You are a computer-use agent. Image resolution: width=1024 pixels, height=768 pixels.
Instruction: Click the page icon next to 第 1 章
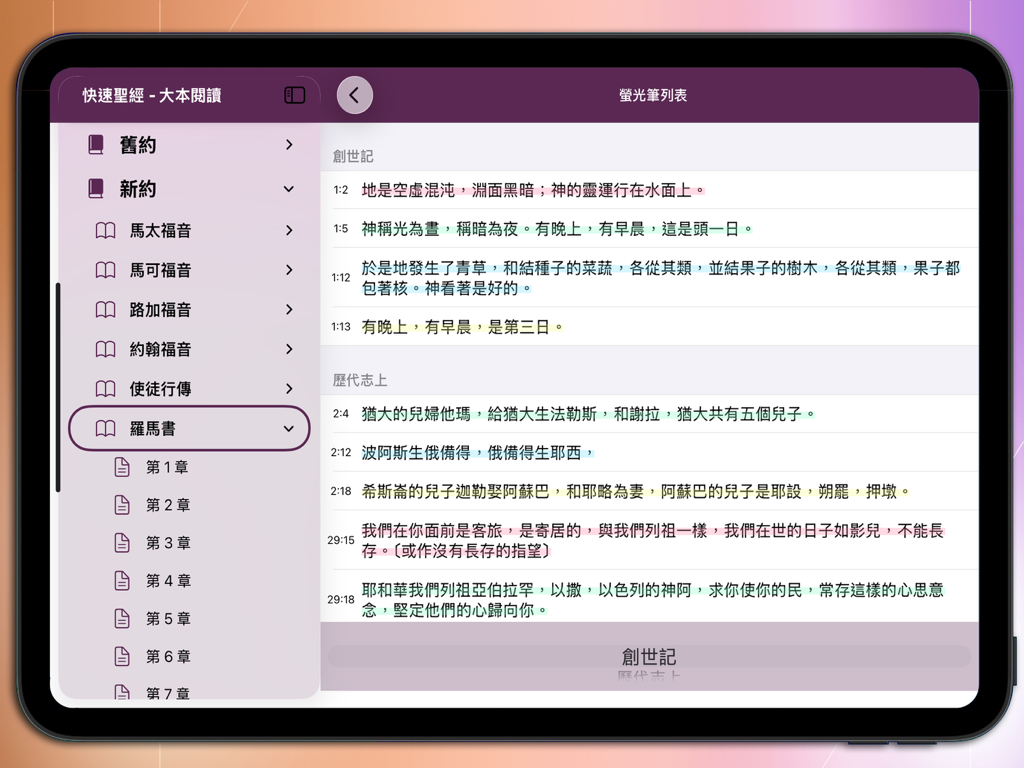[123, 466]
